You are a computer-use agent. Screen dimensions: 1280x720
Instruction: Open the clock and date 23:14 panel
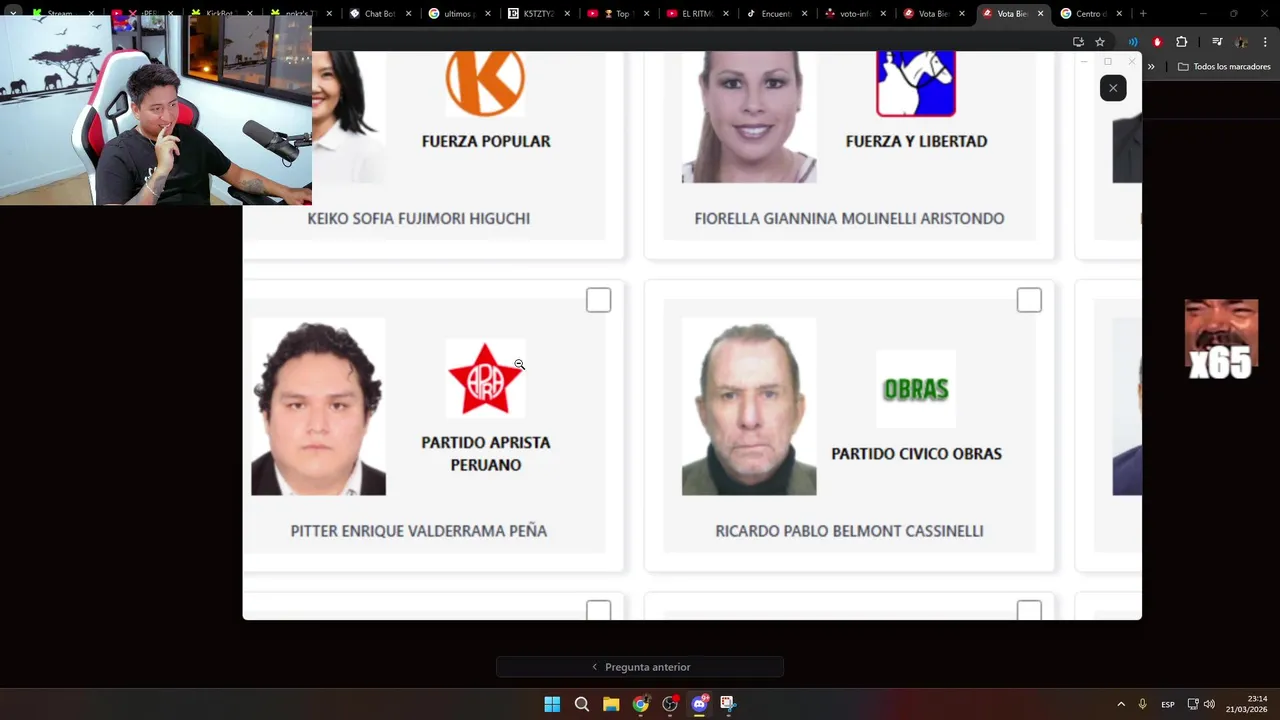coord(1248,704)
